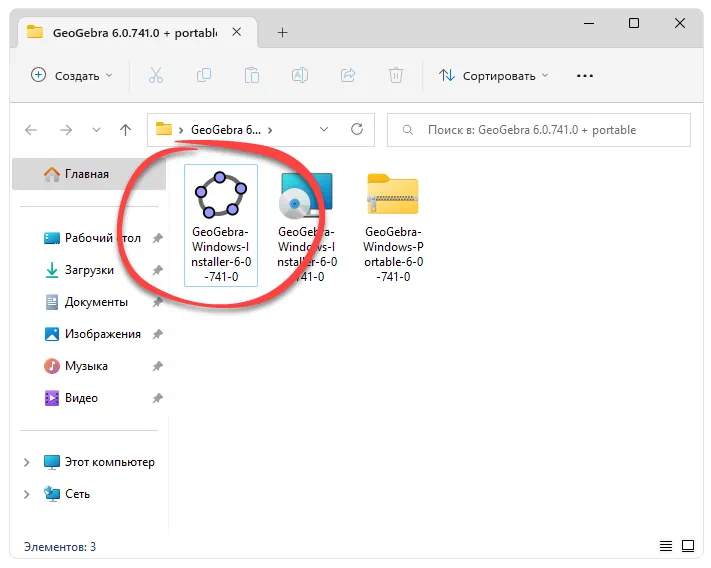Viewport: 711px width, 568px height.
Task: Click the Rename icon in toolbar
Action: pyautogui.click(x=300, y=75)
